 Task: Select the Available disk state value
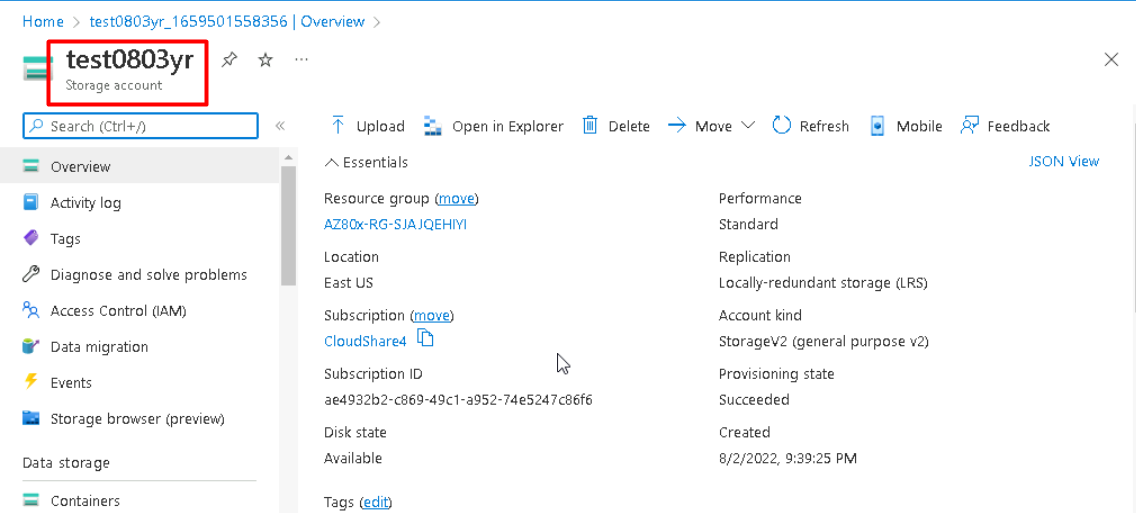tap(353, 459)
